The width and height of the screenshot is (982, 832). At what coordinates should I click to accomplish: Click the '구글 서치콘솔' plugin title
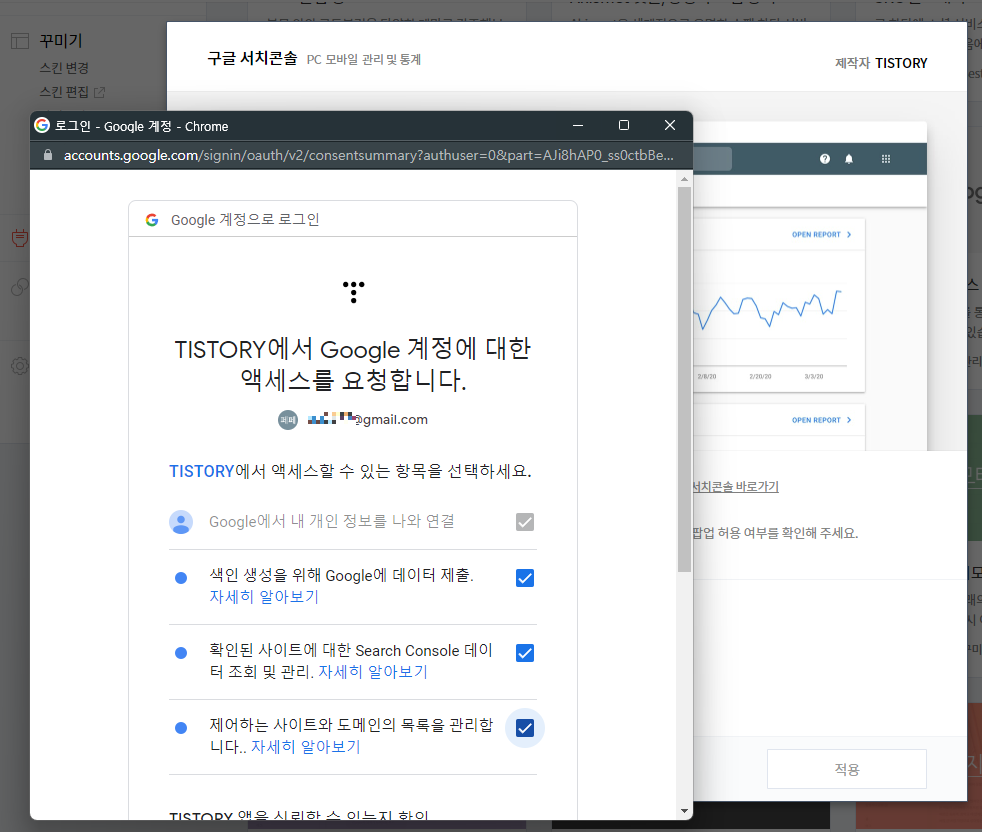252,58
